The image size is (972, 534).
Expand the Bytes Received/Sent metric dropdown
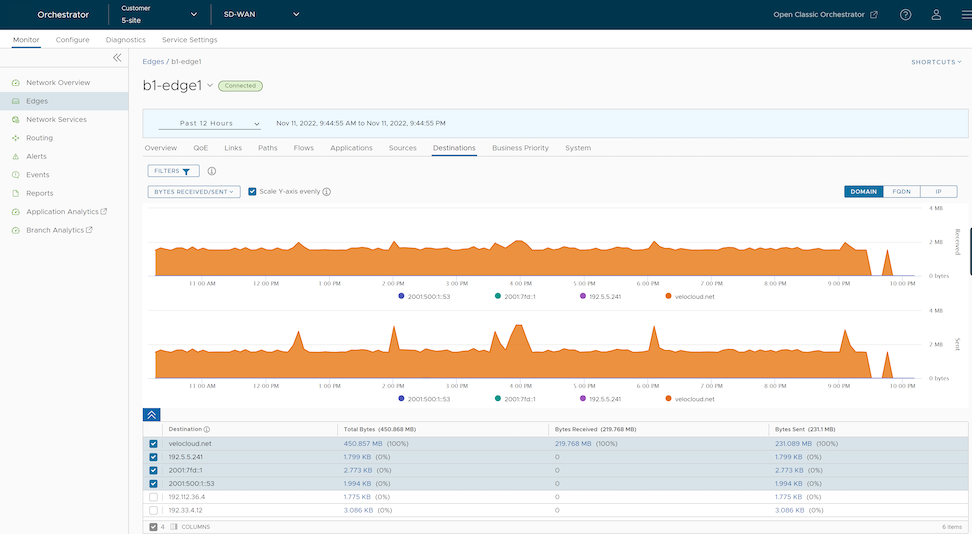pos(194,192)
